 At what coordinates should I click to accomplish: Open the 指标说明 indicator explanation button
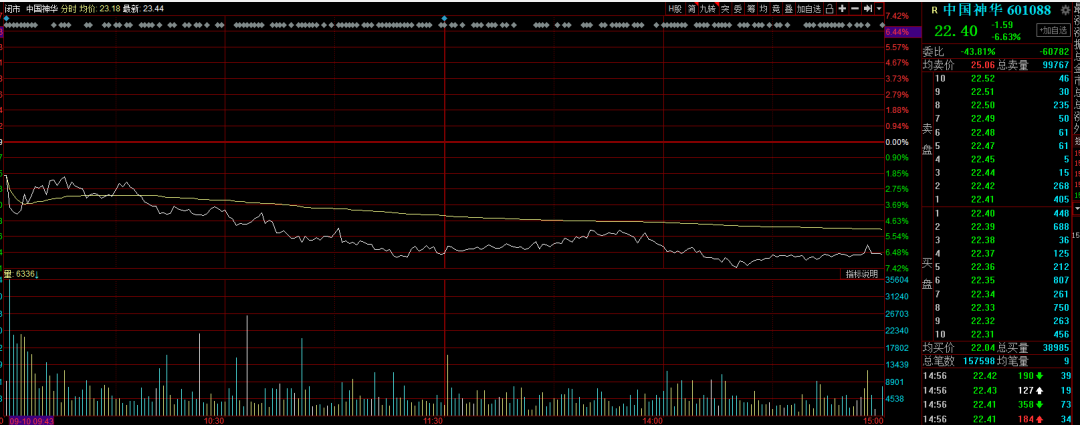tap(862, 274)
